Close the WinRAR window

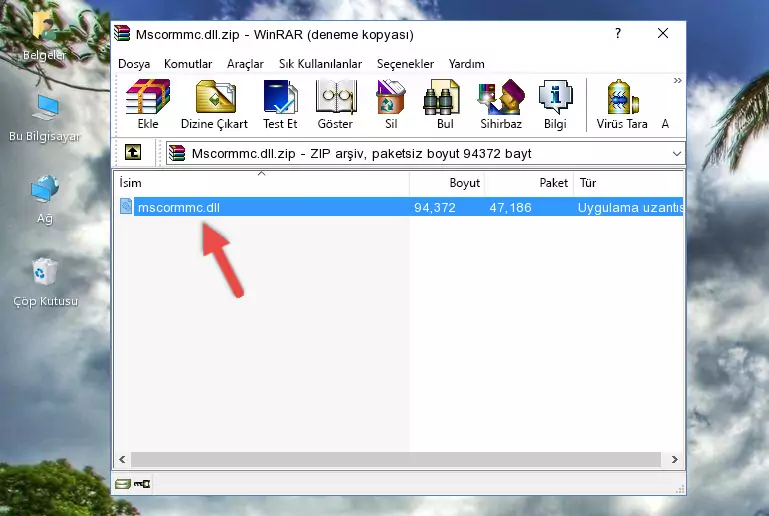(x=663, y=33)
